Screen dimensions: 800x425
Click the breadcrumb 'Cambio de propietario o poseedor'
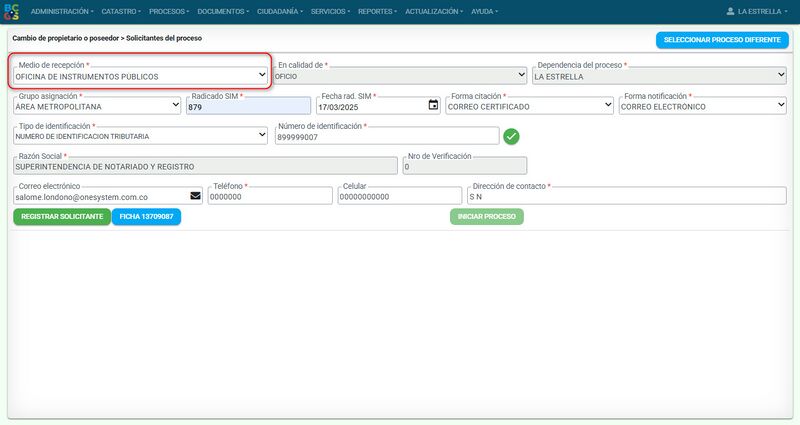[65, 38]
